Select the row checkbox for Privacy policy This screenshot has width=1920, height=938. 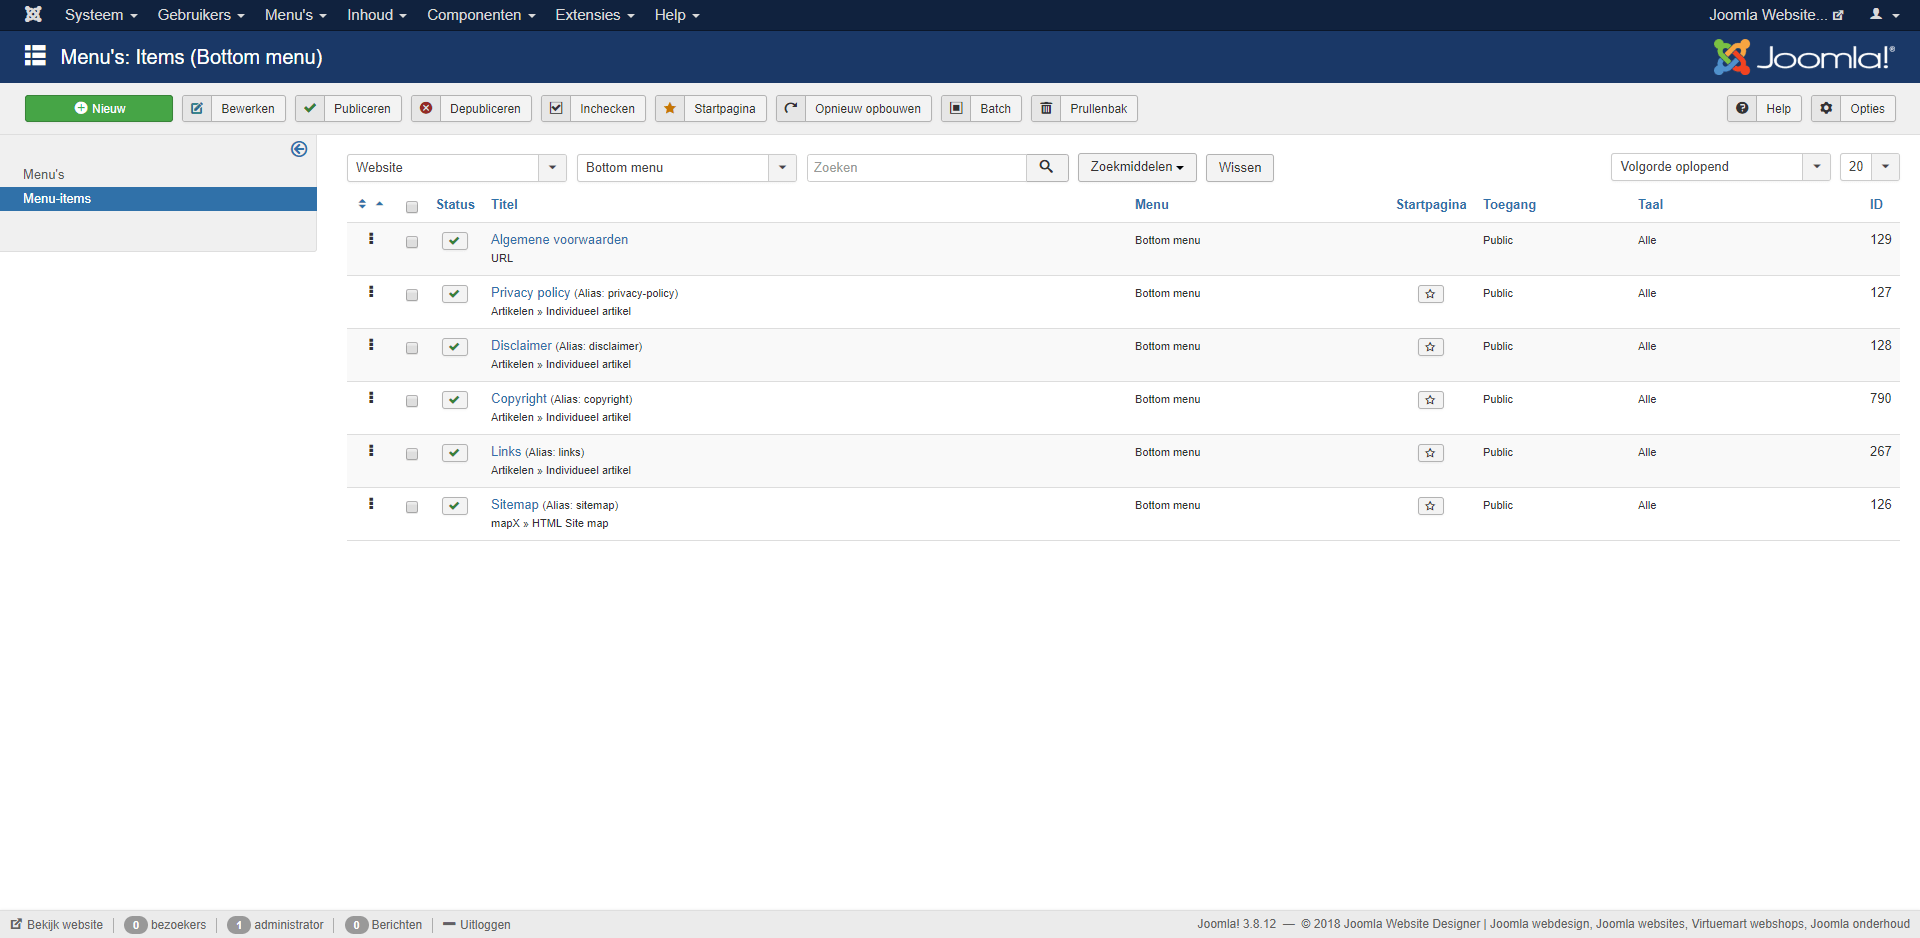tap(411, 294)
